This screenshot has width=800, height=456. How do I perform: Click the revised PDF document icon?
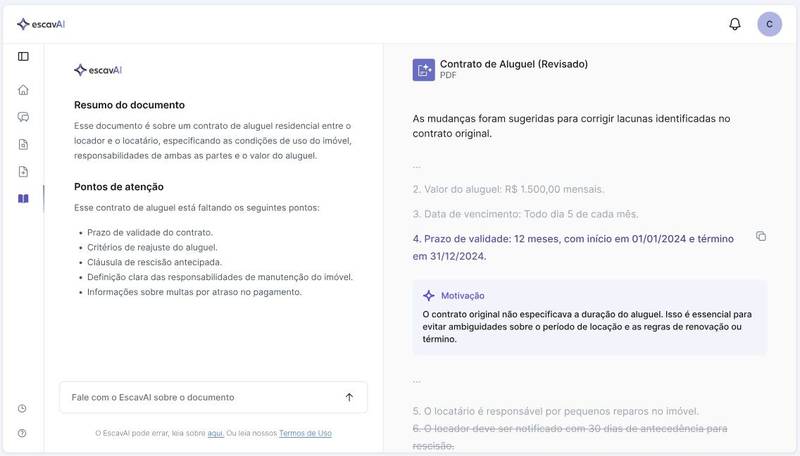423,70
